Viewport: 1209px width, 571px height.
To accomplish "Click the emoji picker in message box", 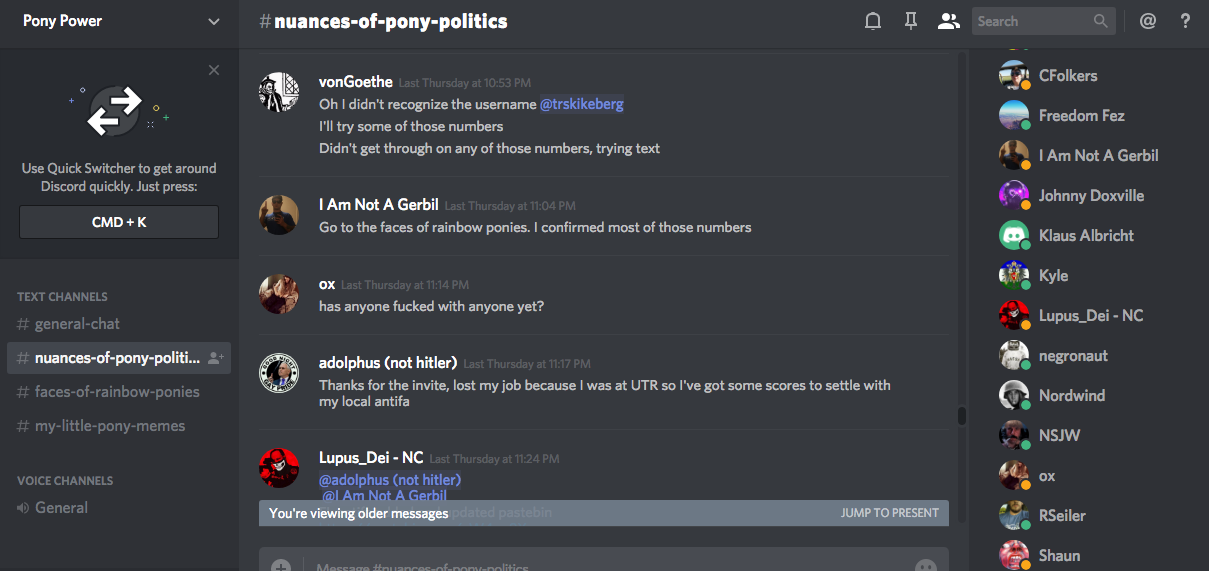I will click(925, 566).
